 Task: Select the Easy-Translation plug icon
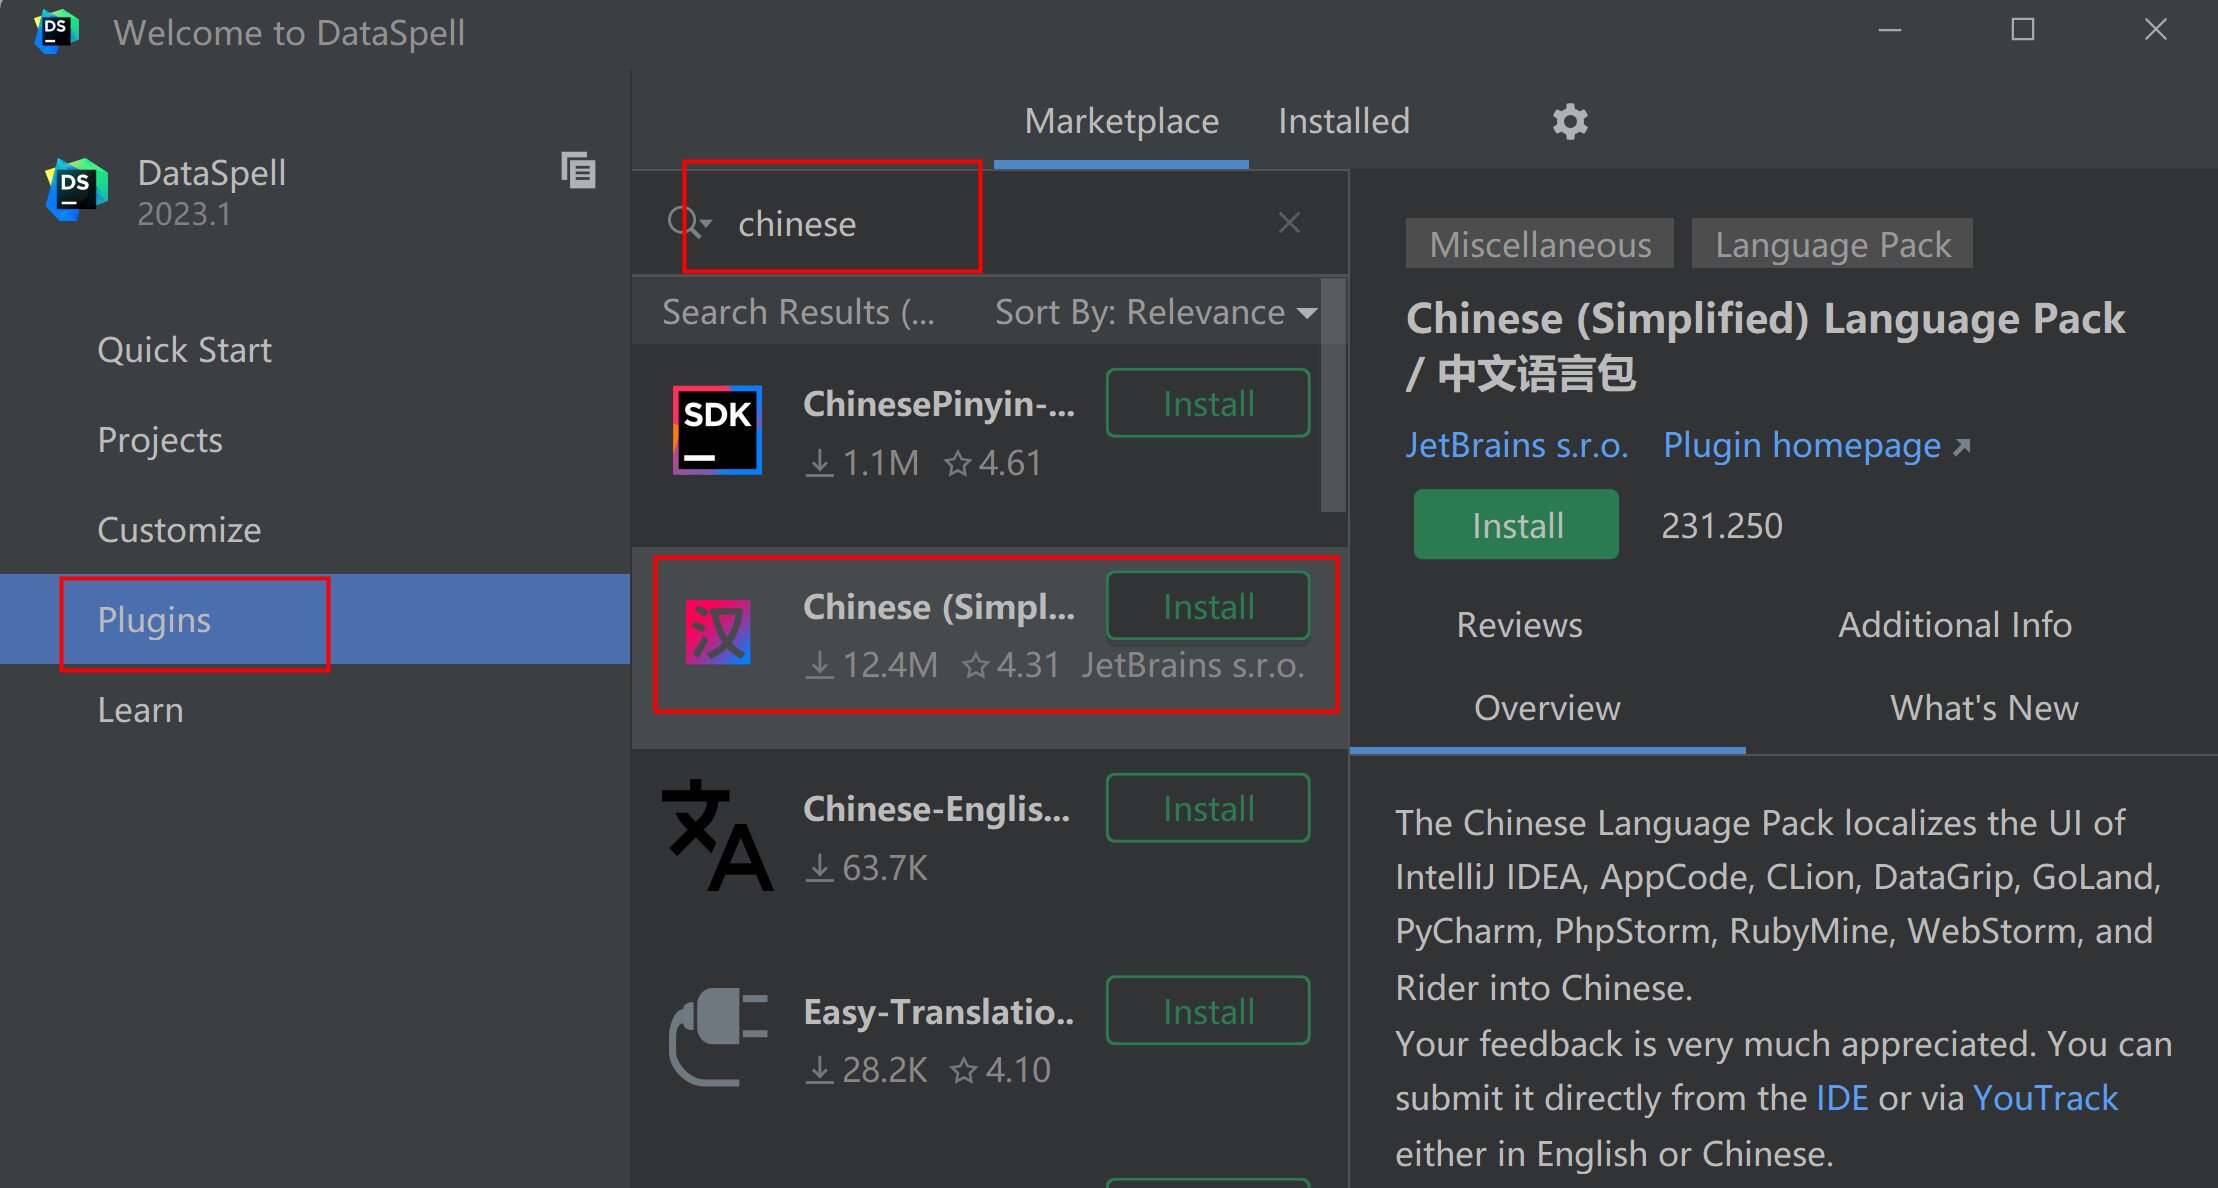pos(717,1037)
